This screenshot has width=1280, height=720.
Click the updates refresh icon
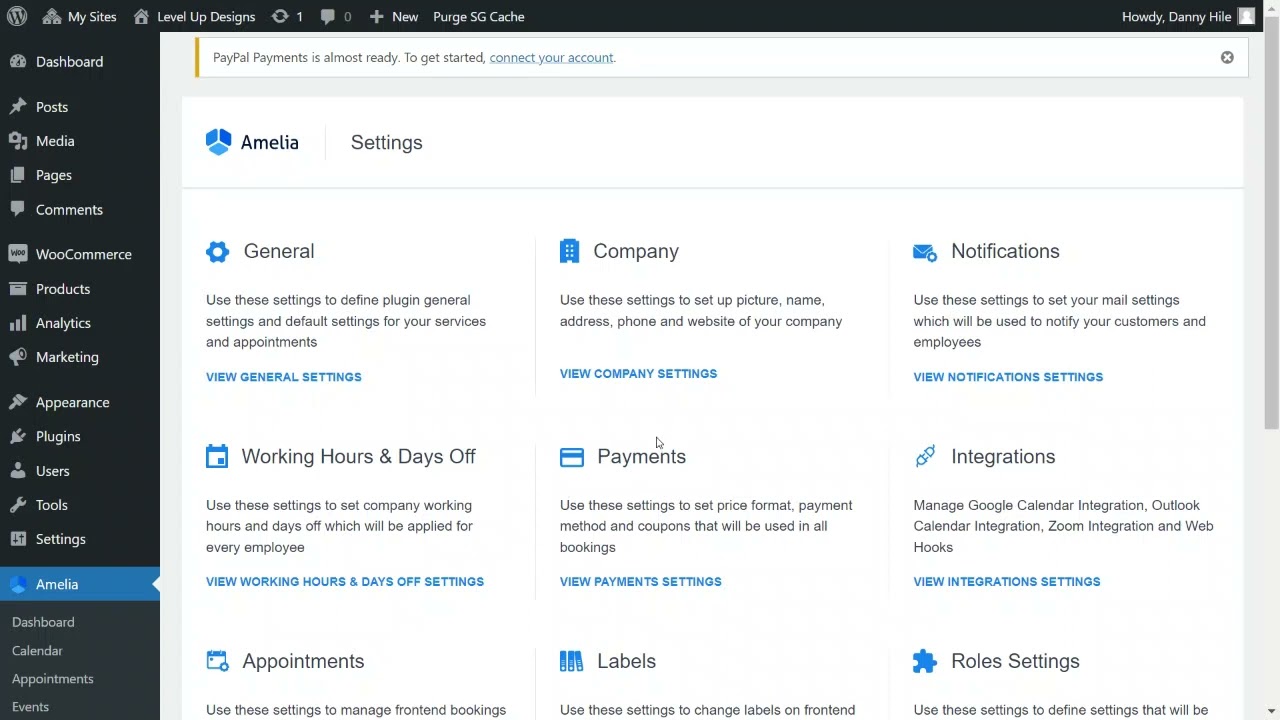click(280, 16)
